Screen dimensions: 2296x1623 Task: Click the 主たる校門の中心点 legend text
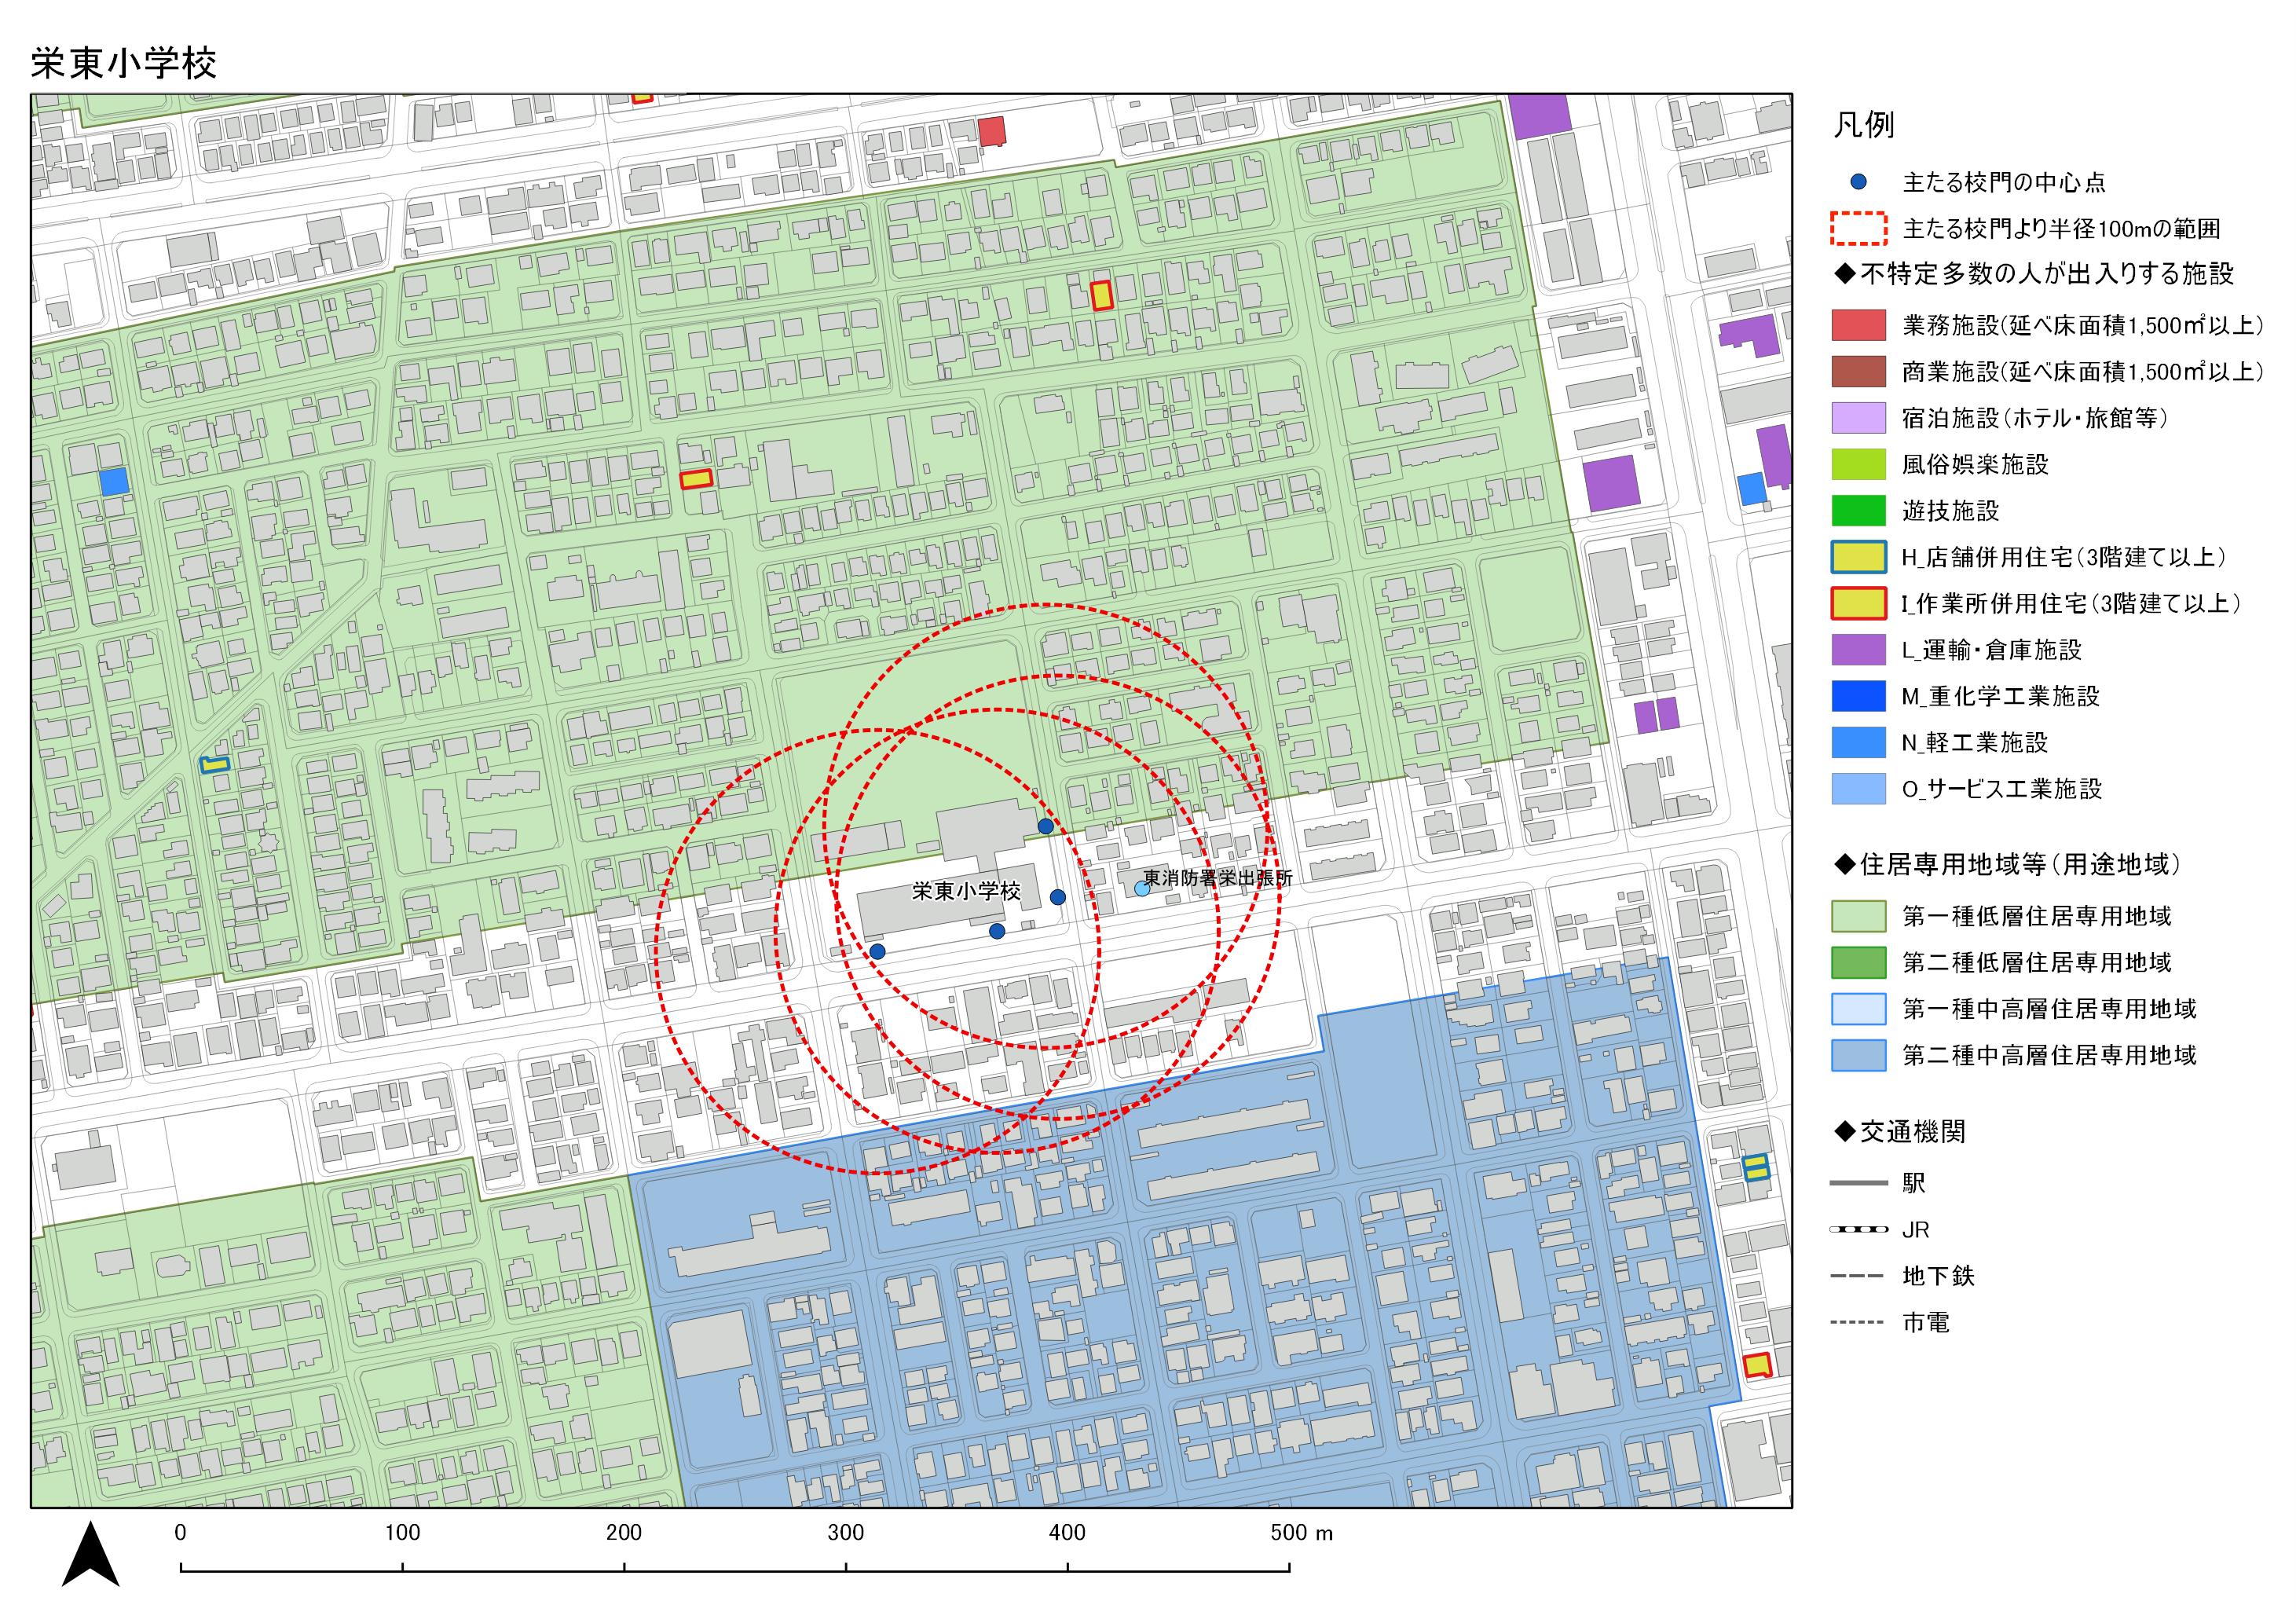pyautogui.click(x=2004, y=182)
